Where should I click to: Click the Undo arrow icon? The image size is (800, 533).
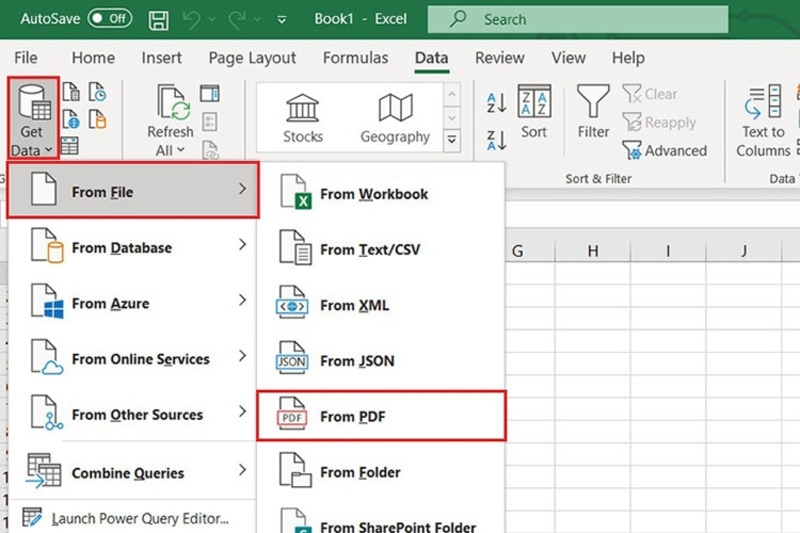(x=192, y=20)
